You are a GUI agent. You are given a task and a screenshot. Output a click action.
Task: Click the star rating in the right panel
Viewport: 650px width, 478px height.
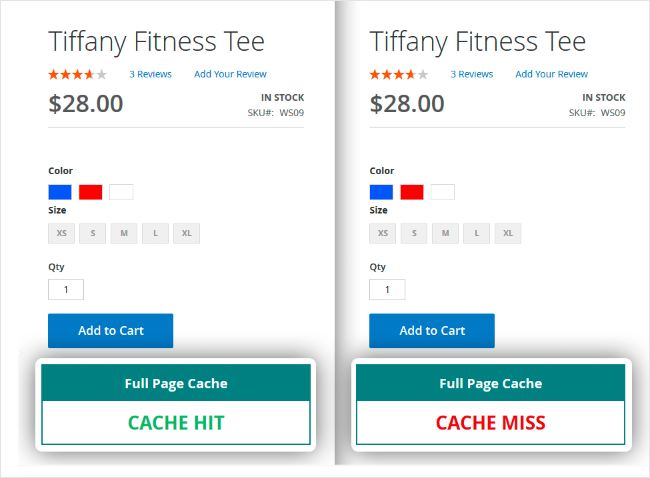click(398, 74)
